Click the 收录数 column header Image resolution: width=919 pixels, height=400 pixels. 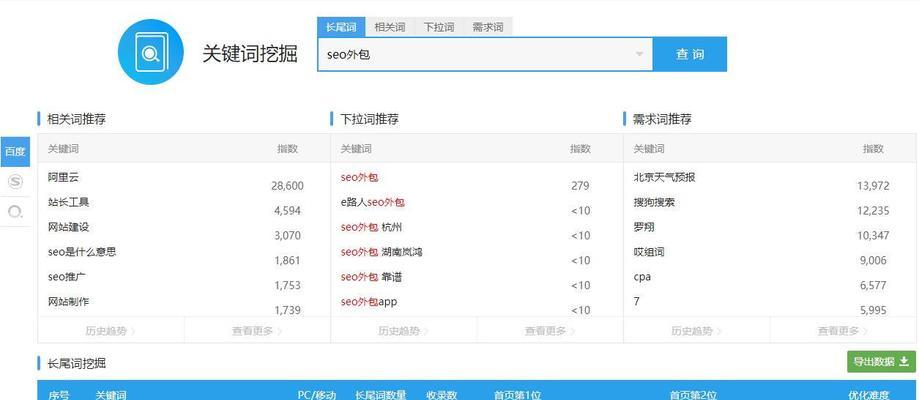pyautogui.click(x=441, y=395)
